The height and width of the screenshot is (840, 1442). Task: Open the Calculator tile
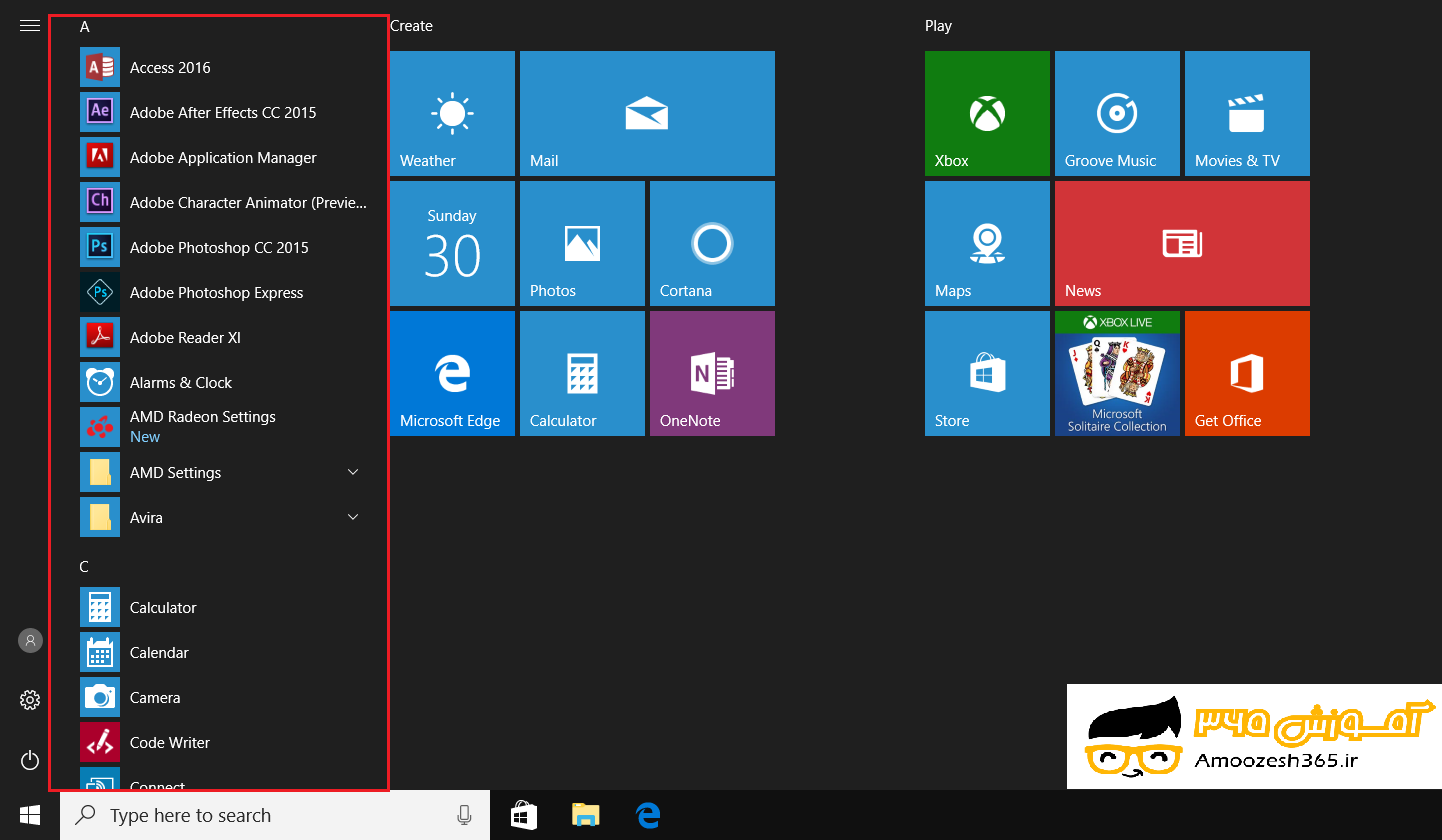coord(582,374)
